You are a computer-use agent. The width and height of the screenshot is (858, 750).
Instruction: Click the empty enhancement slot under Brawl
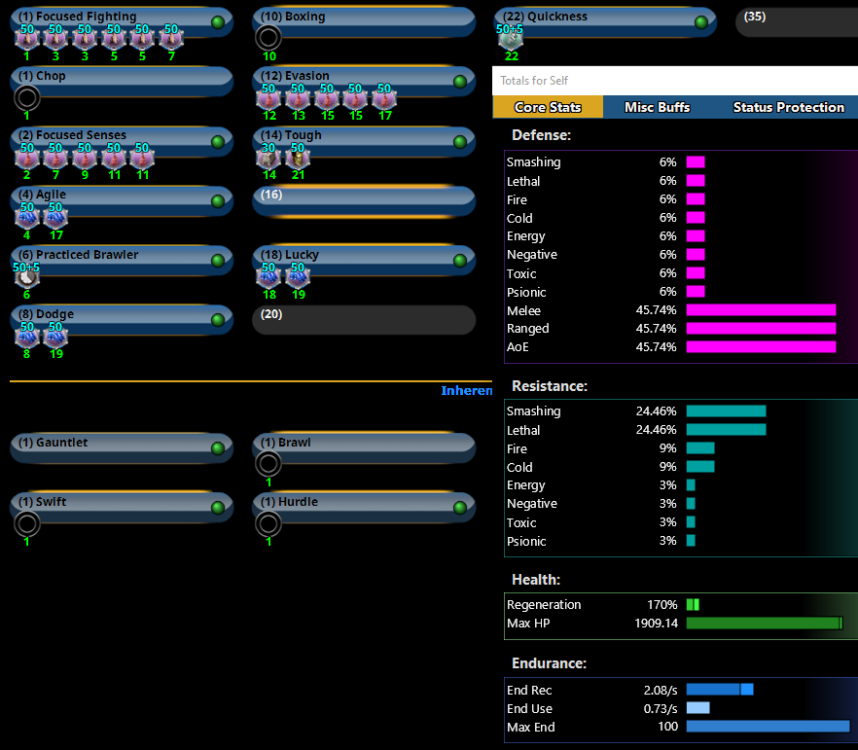pos(268,464)
